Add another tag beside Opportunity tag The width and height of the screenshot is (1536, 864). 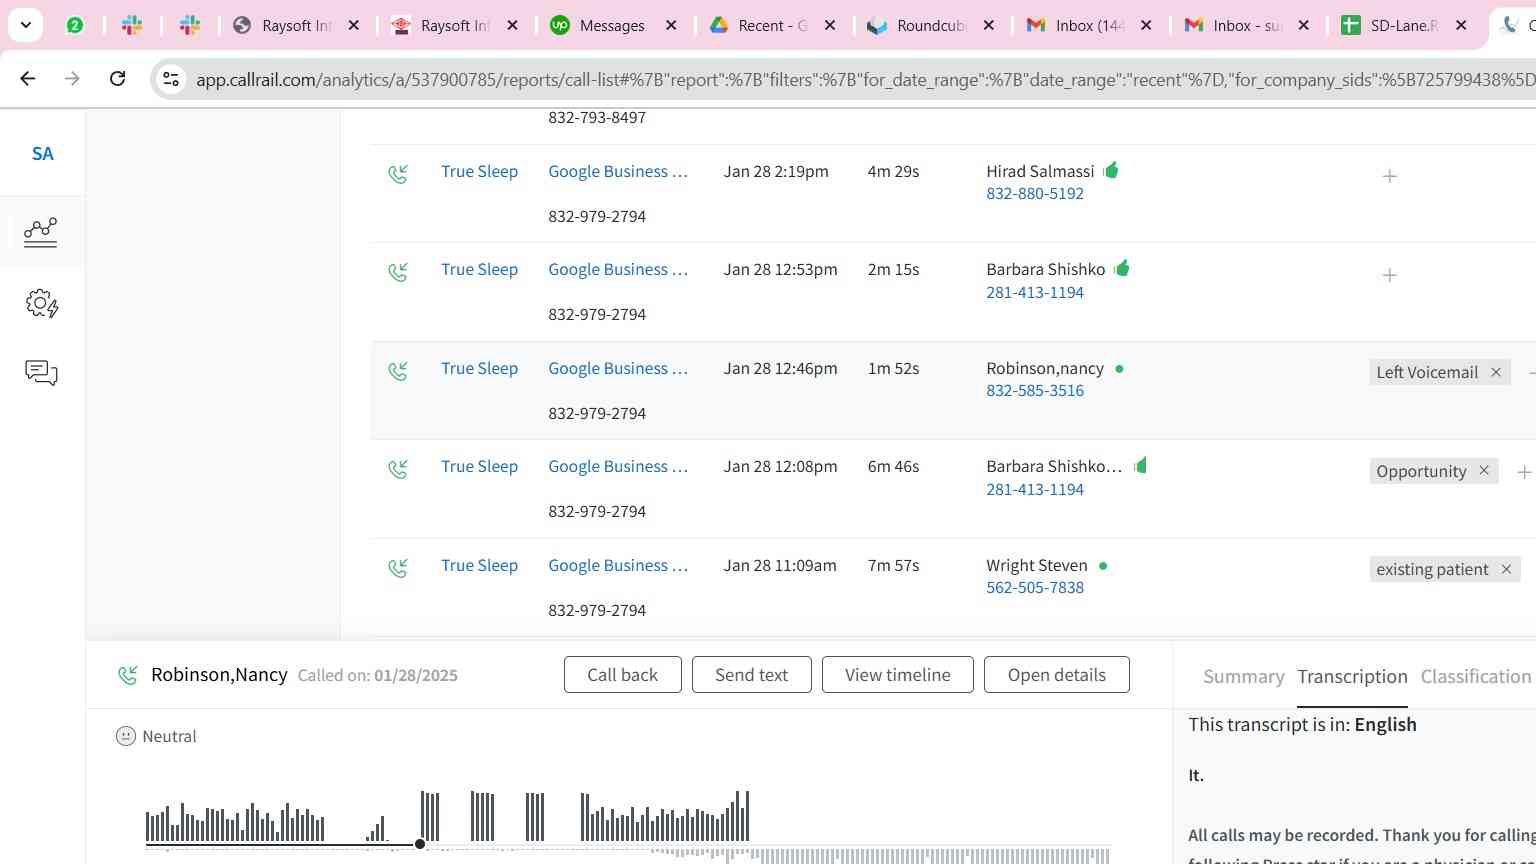[x=1524, y=471]
